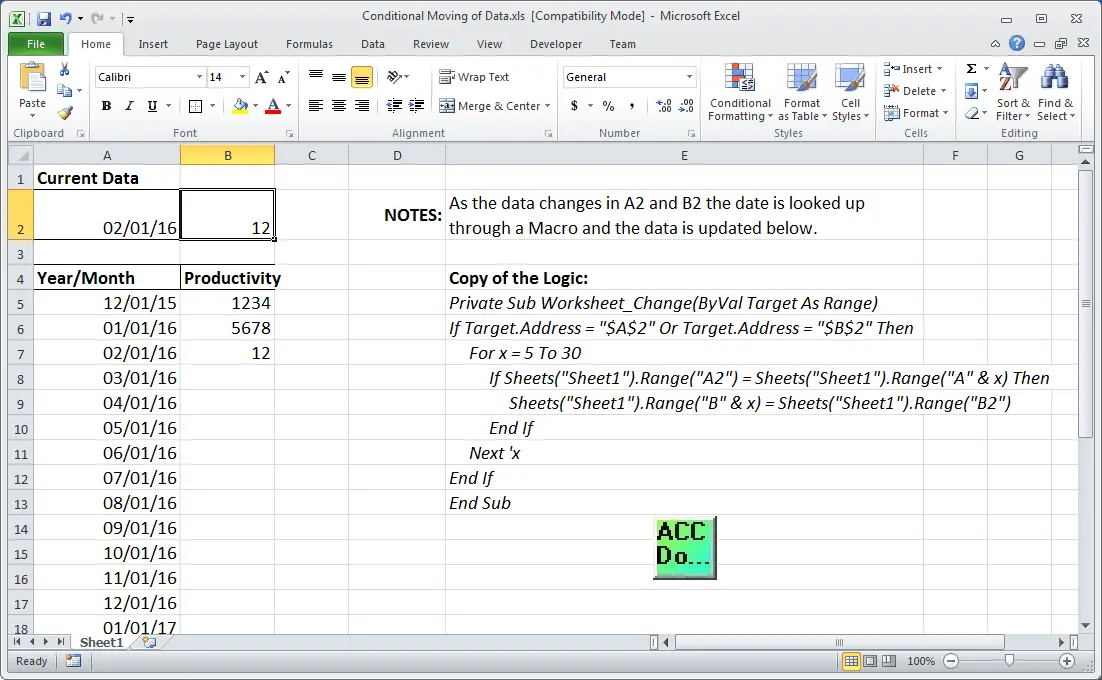Screen dimensions: 1102x680
Task: Open the File tab
Action: click(x=36, y=44)
